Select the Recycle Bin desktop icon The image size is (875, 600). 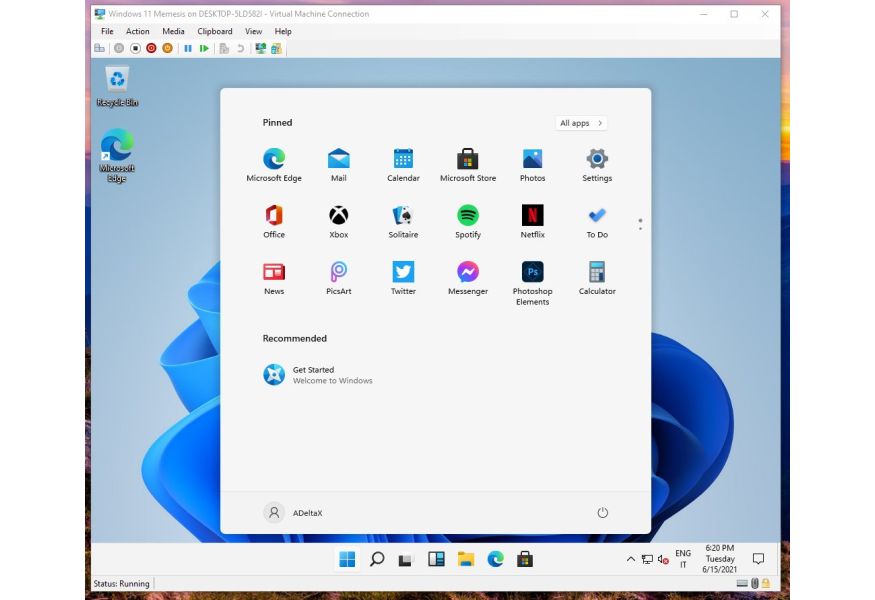coord(117,87)
